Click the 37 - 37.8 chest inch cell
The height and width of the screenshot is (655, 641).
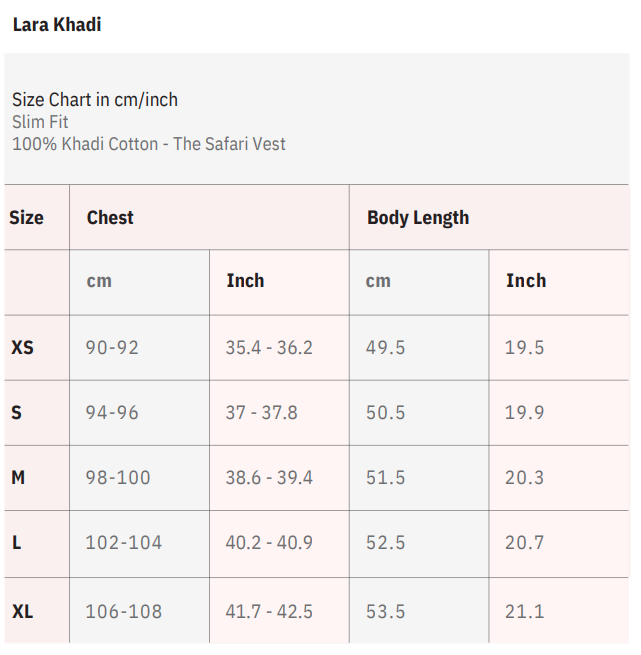click(x=261, y=412)
